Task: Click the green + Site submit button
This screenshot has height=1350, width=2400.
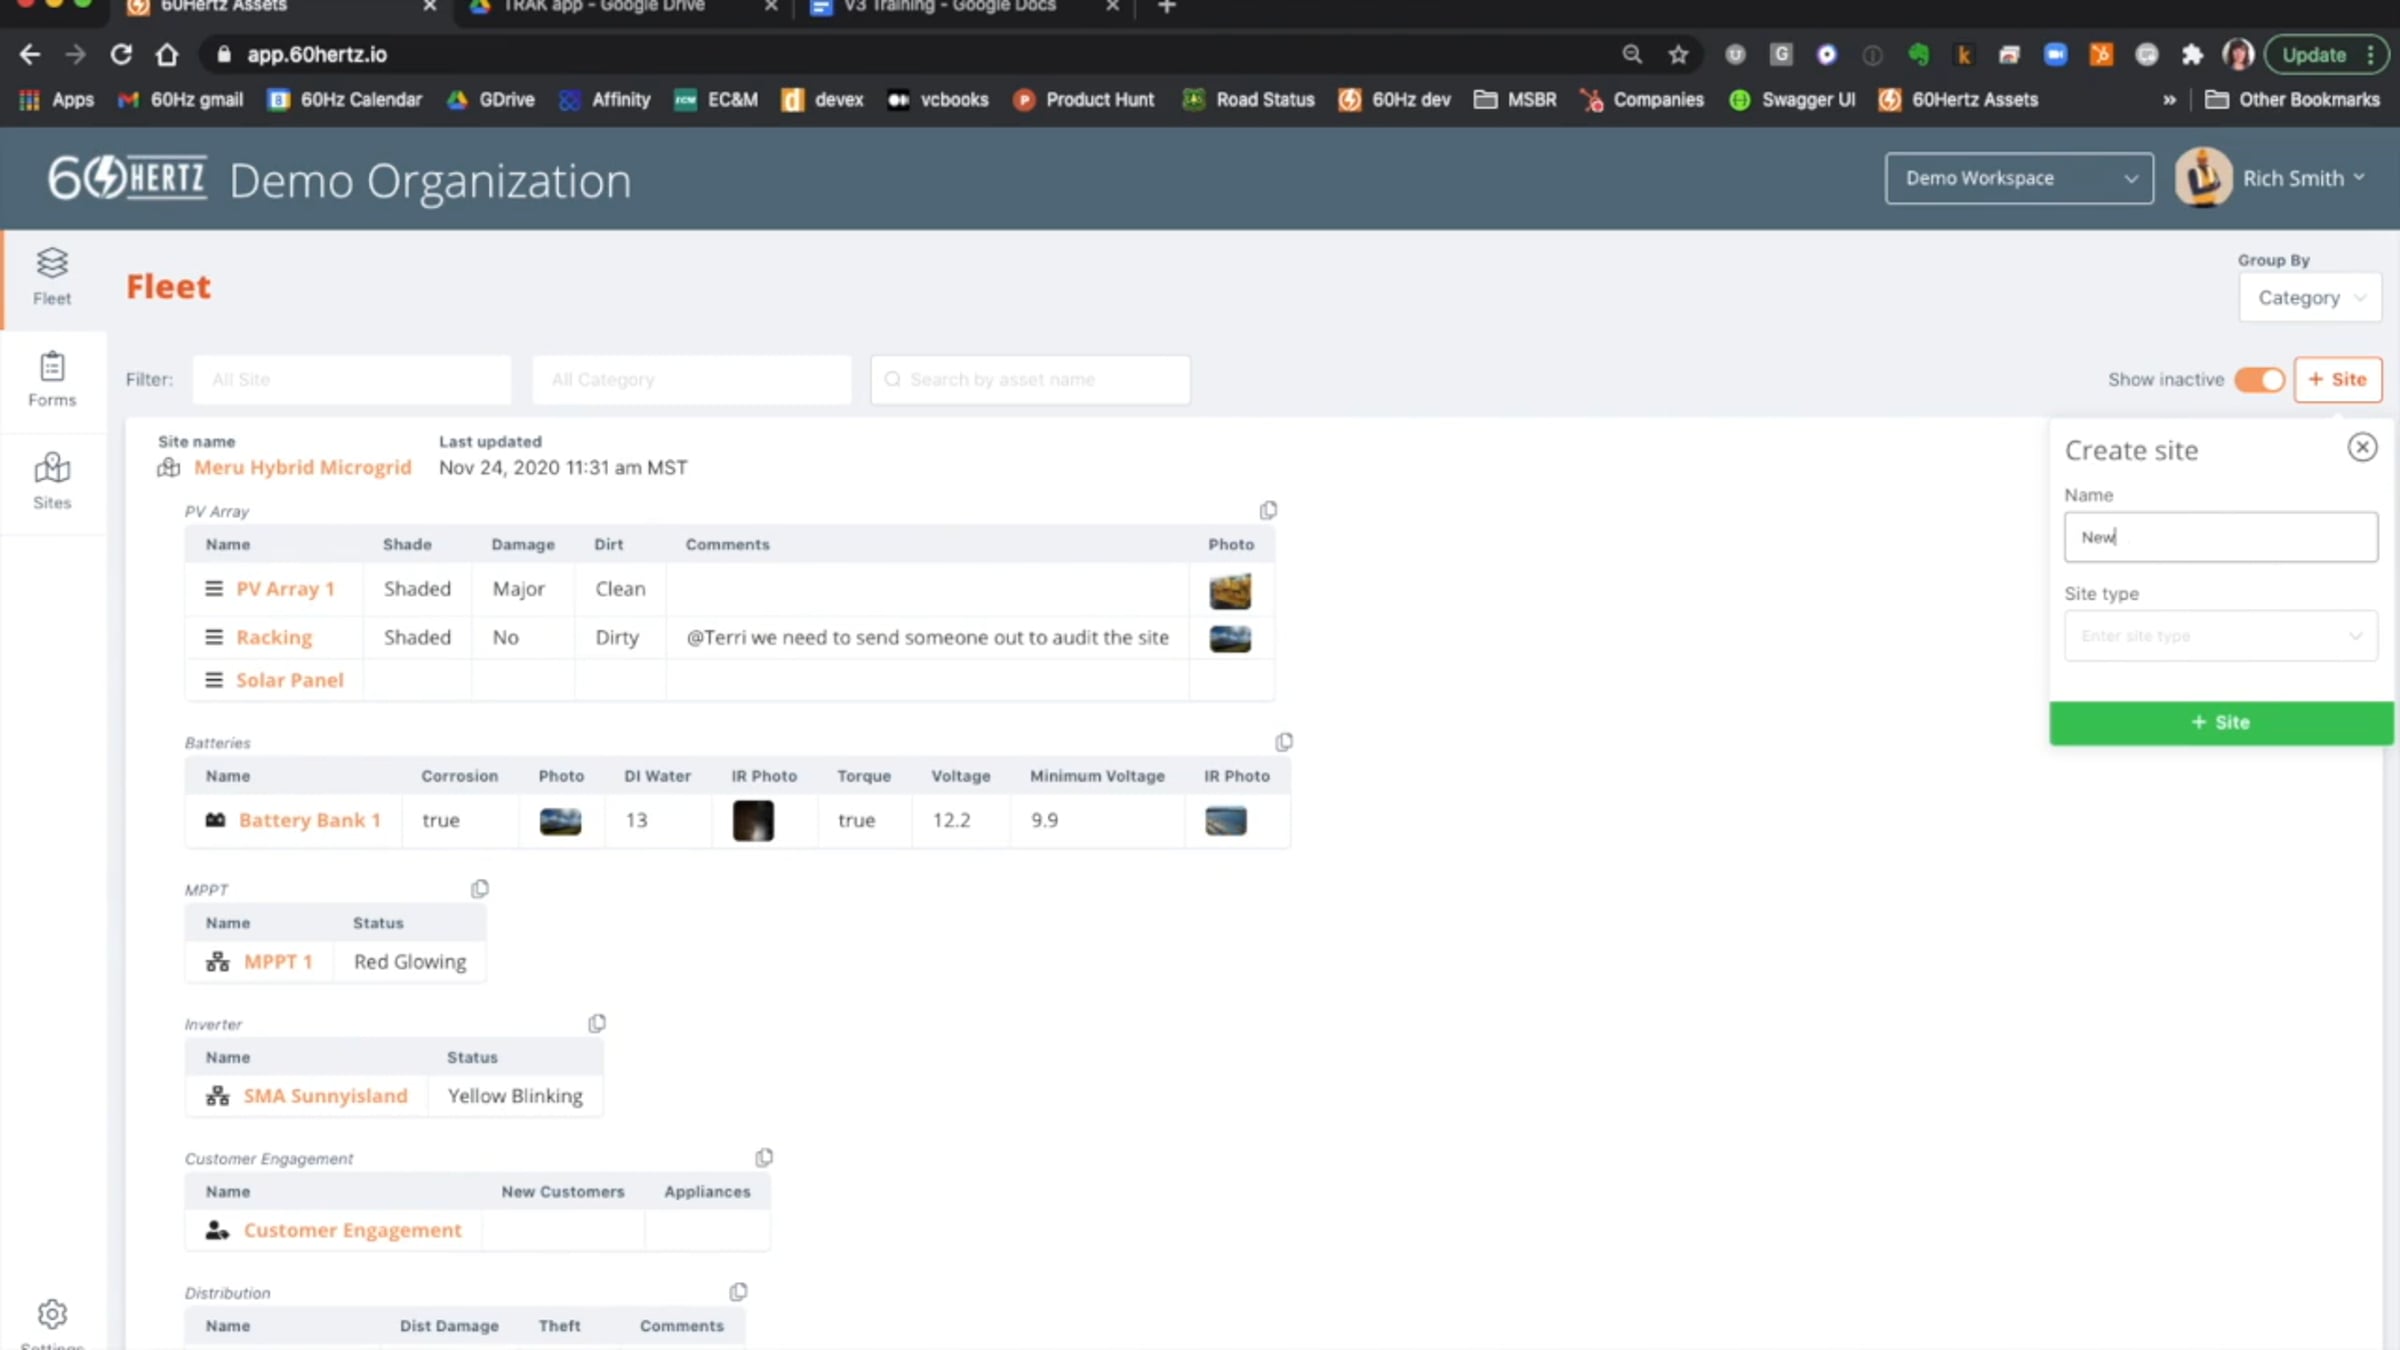Action: (x=2220, y=722)
